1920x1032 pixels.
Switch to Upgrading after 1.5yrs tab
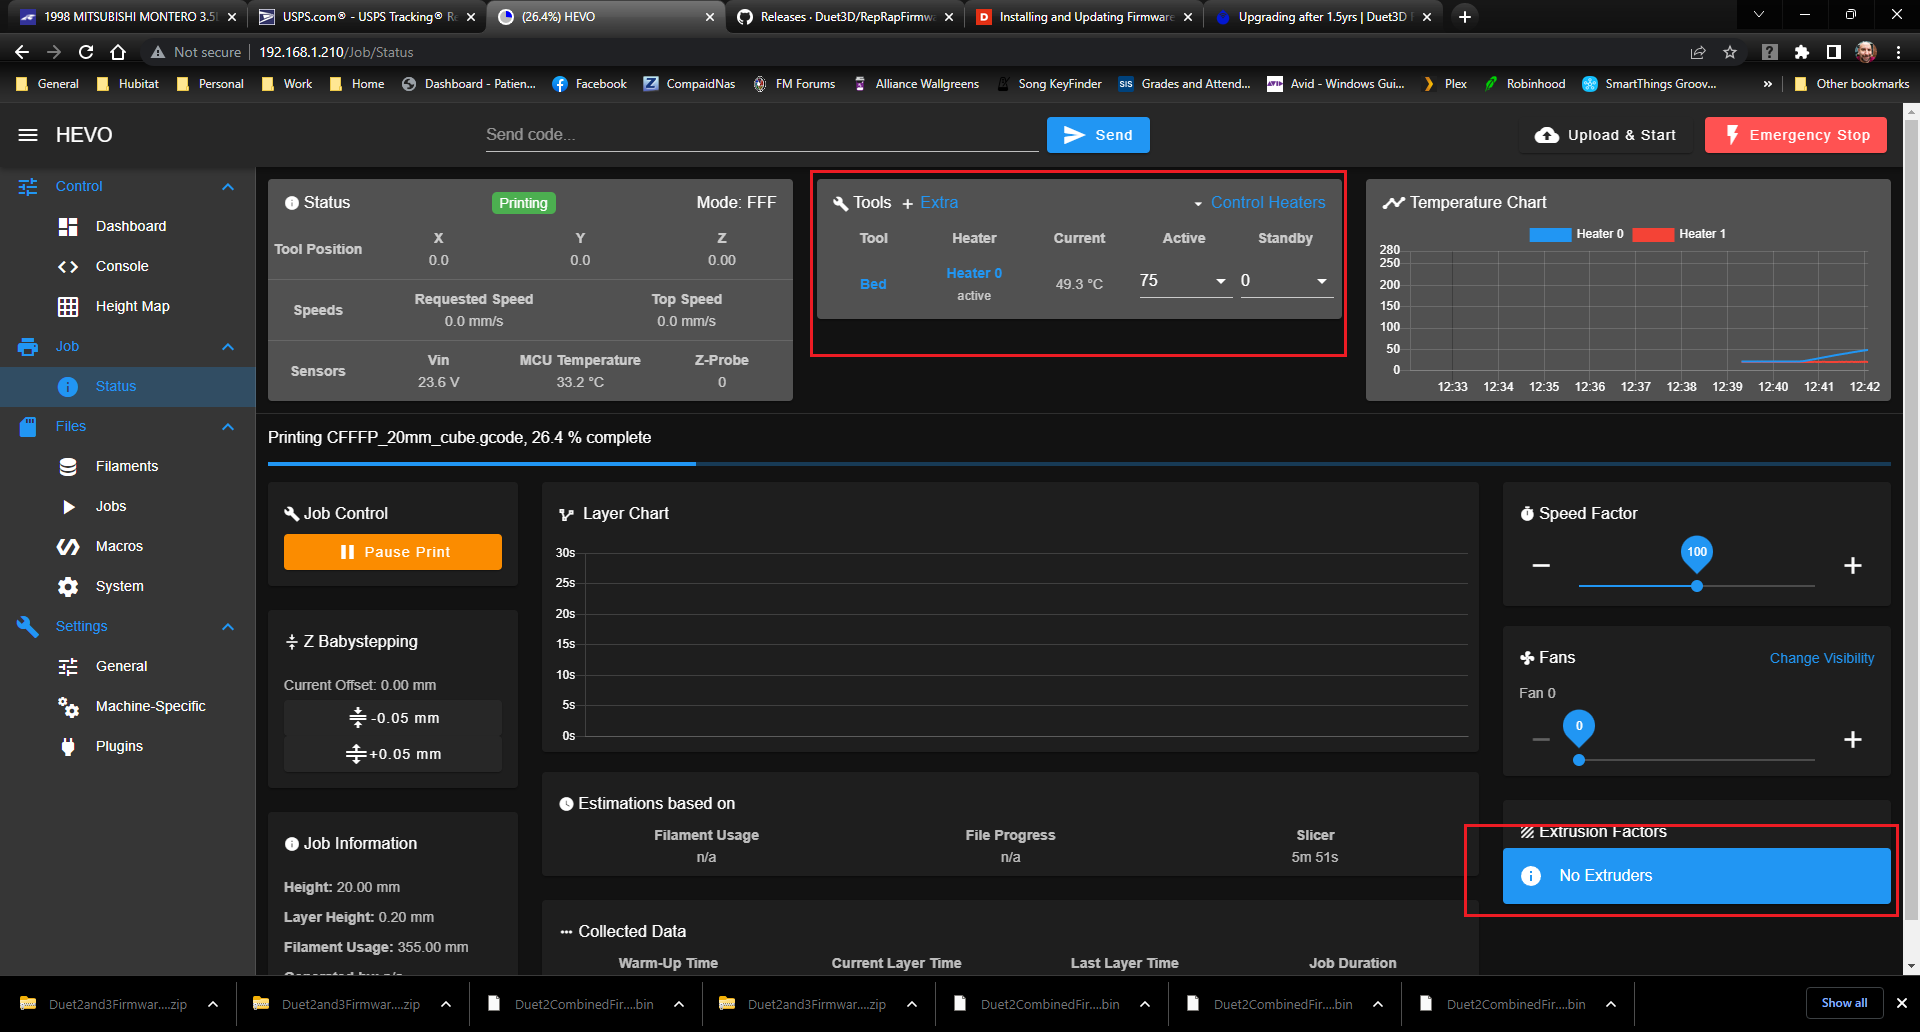coord(1322,17)
